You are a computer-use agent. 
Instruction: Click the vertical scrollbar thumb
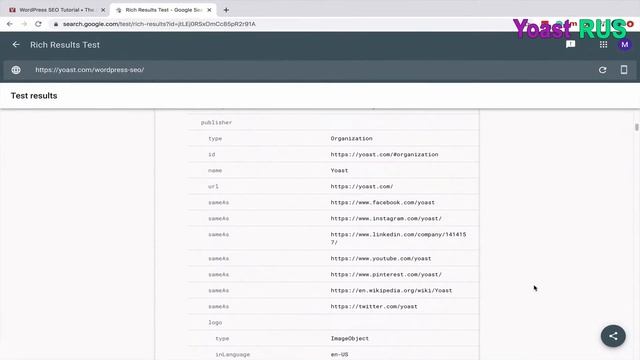[636, 127]
